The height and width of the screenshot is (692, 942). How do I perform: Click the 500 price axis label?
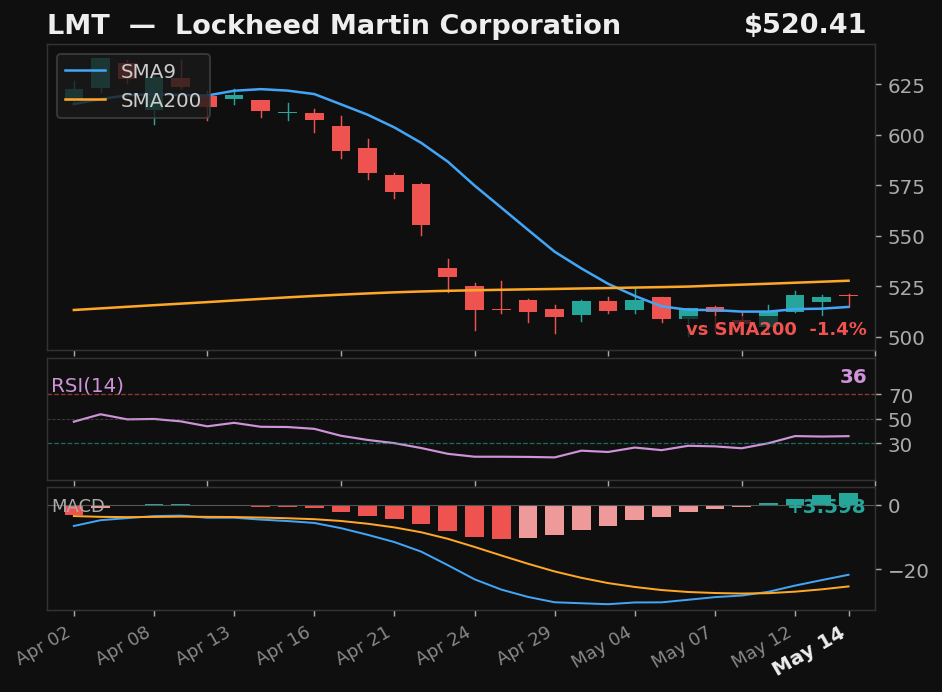[907, 338]
